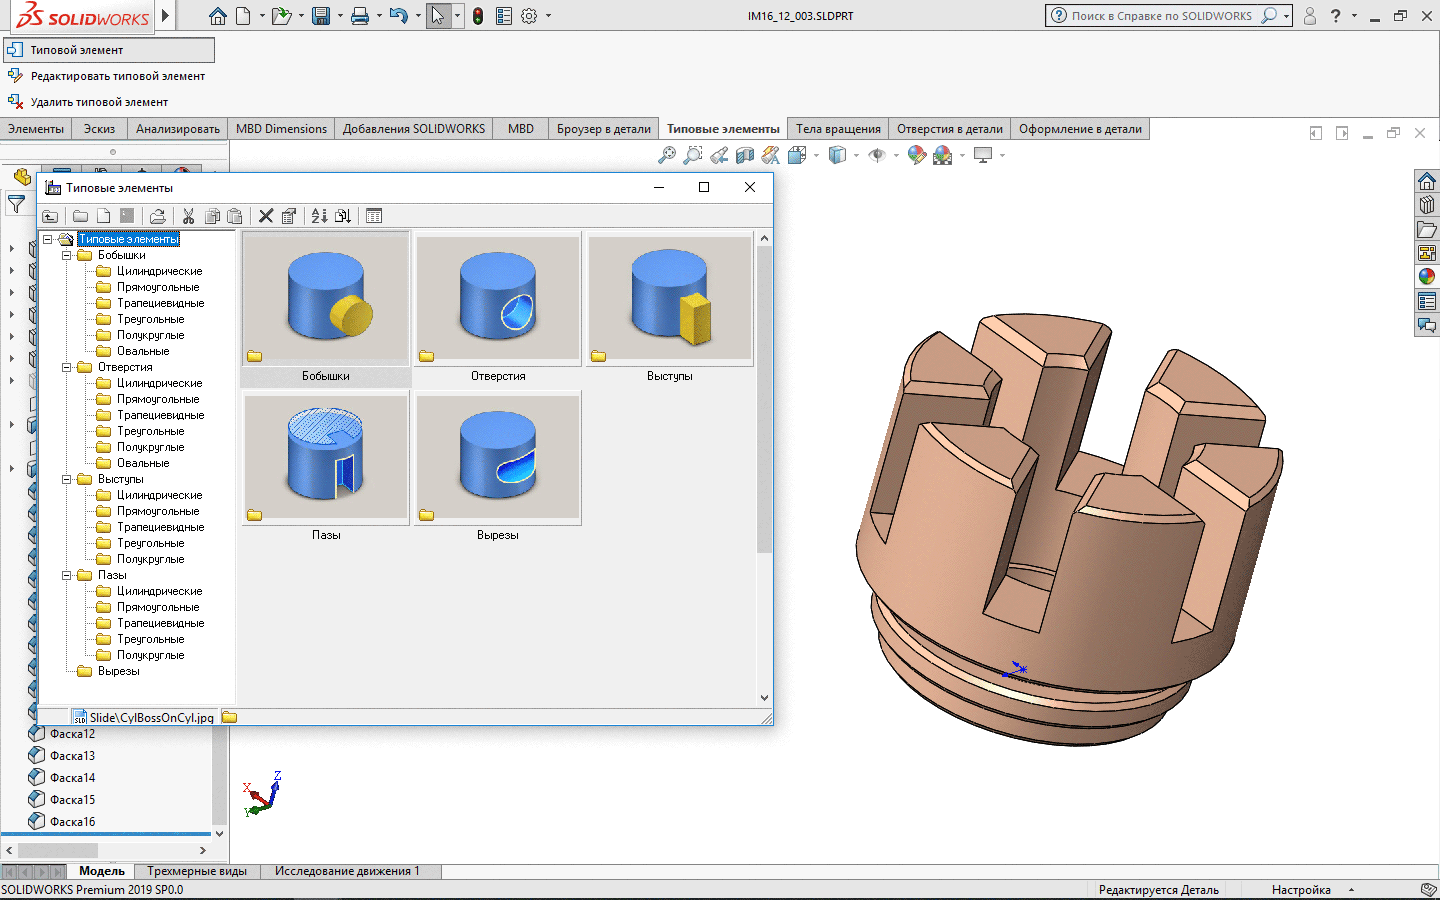The width and height of the screenshot is (1440, 900).
Task: Open the Тела вращения tab
Action: [x=838, y=129]
